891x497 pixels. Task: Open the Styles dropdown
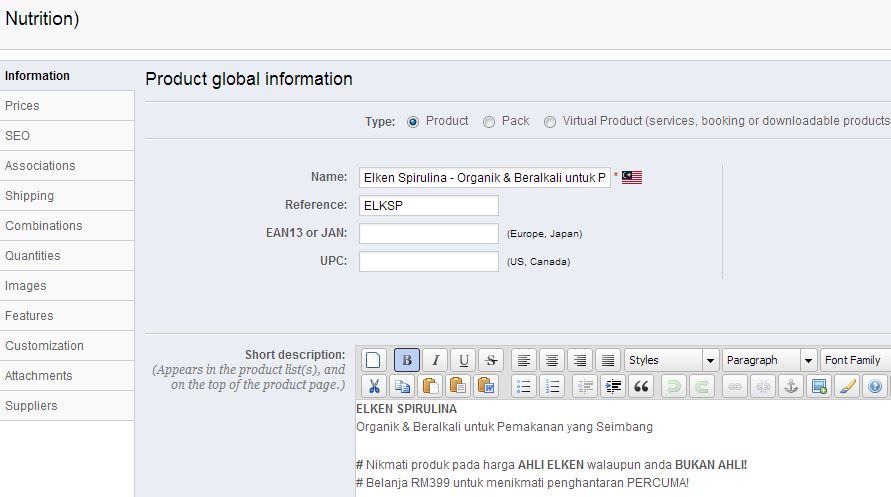coord(672,360)
